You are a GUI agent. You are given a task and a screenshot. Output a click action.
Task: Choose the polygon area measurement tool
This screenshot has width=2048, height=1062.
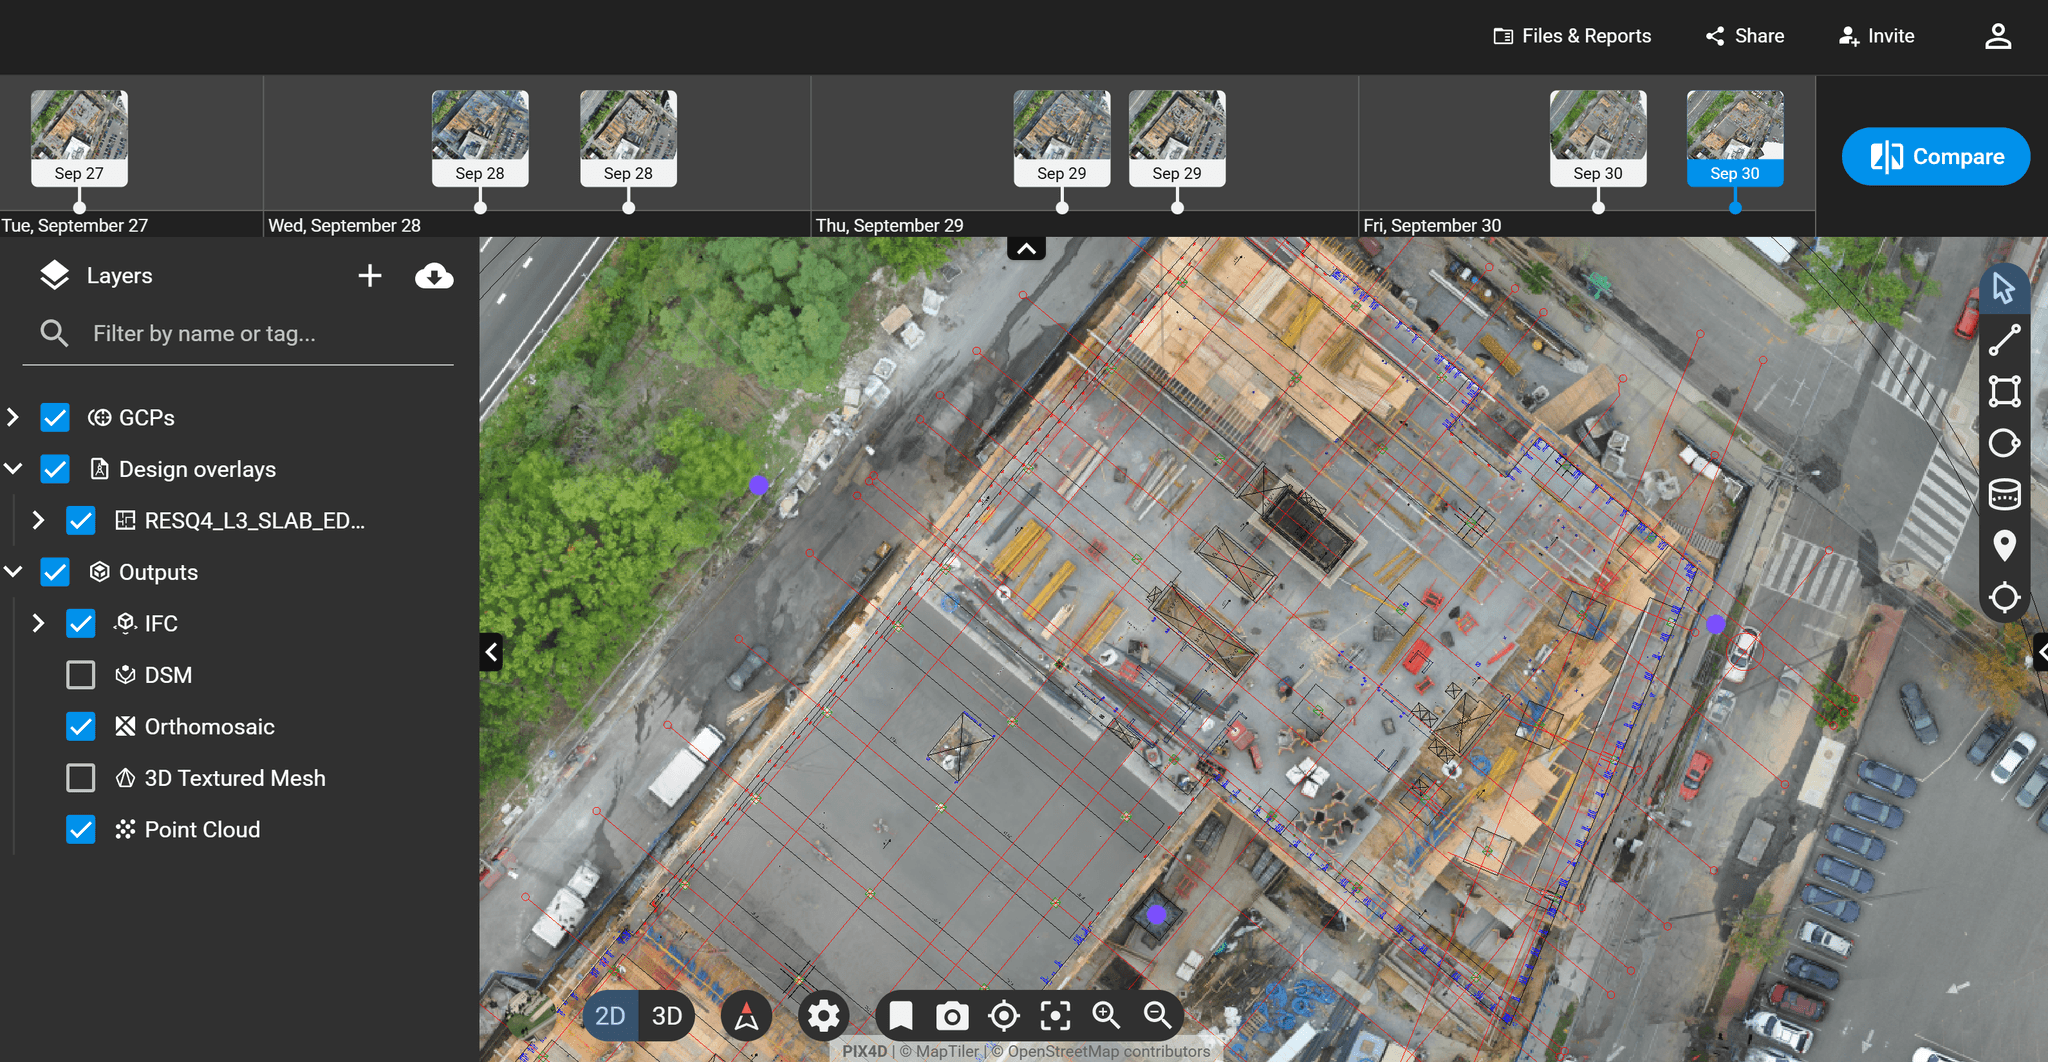click(2004, 391)
